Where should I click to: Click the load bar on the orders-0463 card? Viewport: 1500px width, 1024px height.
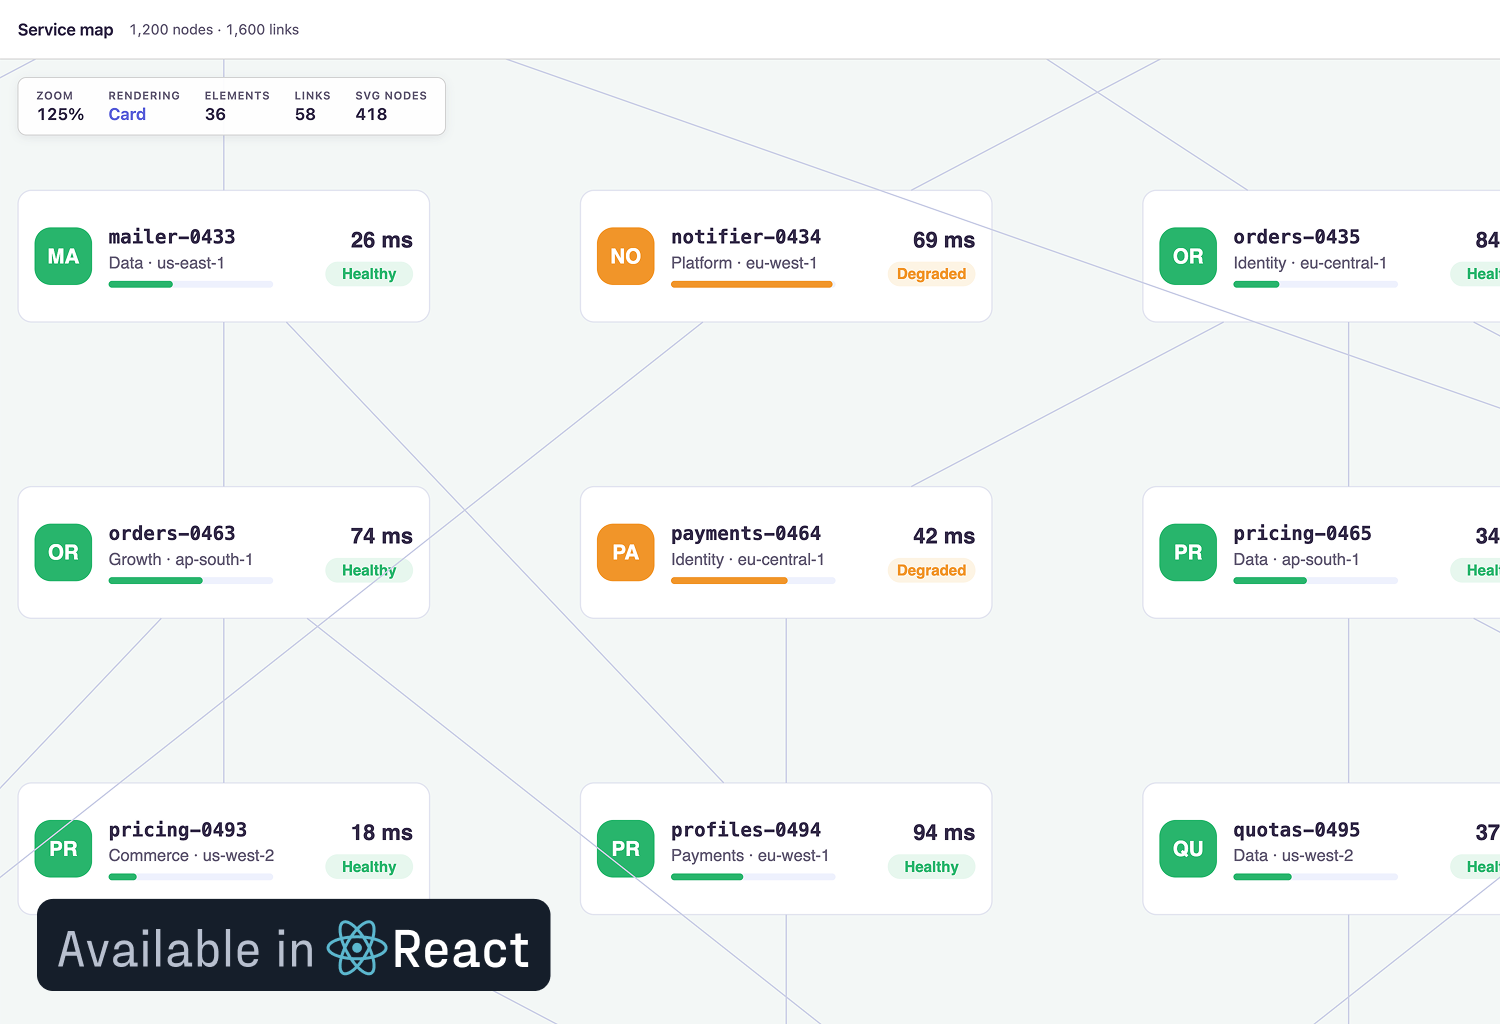pyautogui.click(x=191, y=580)
